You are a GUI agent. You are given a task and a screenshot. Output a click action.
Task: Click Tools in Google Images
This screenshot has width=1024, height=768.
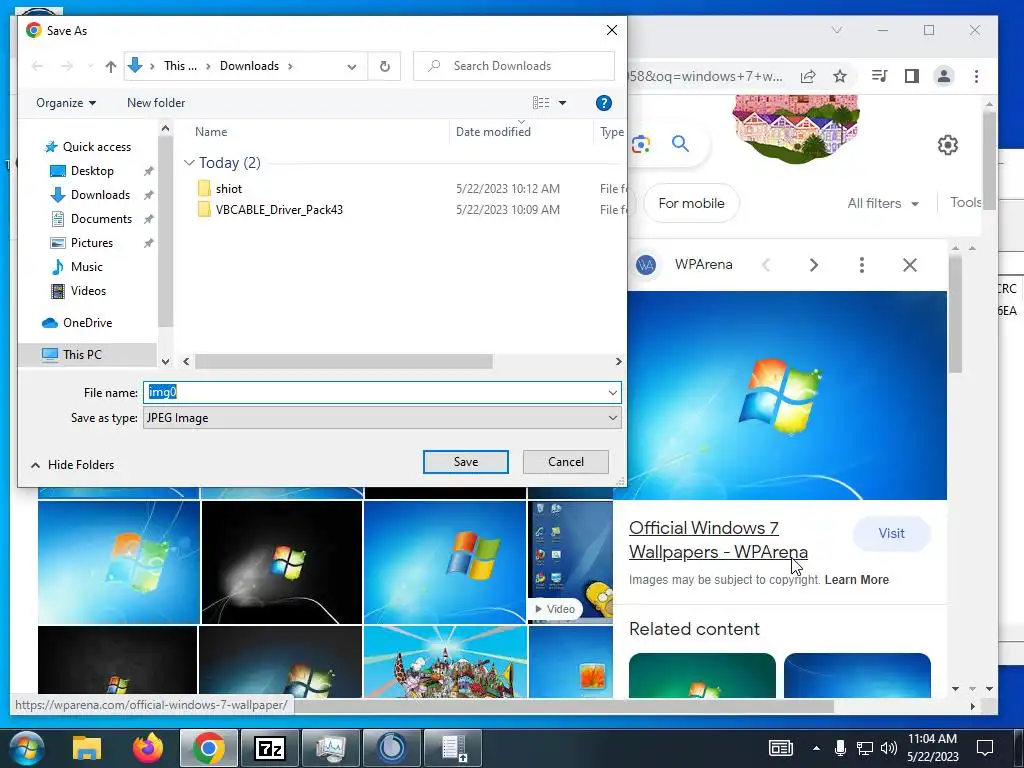(x=966, y=202)
